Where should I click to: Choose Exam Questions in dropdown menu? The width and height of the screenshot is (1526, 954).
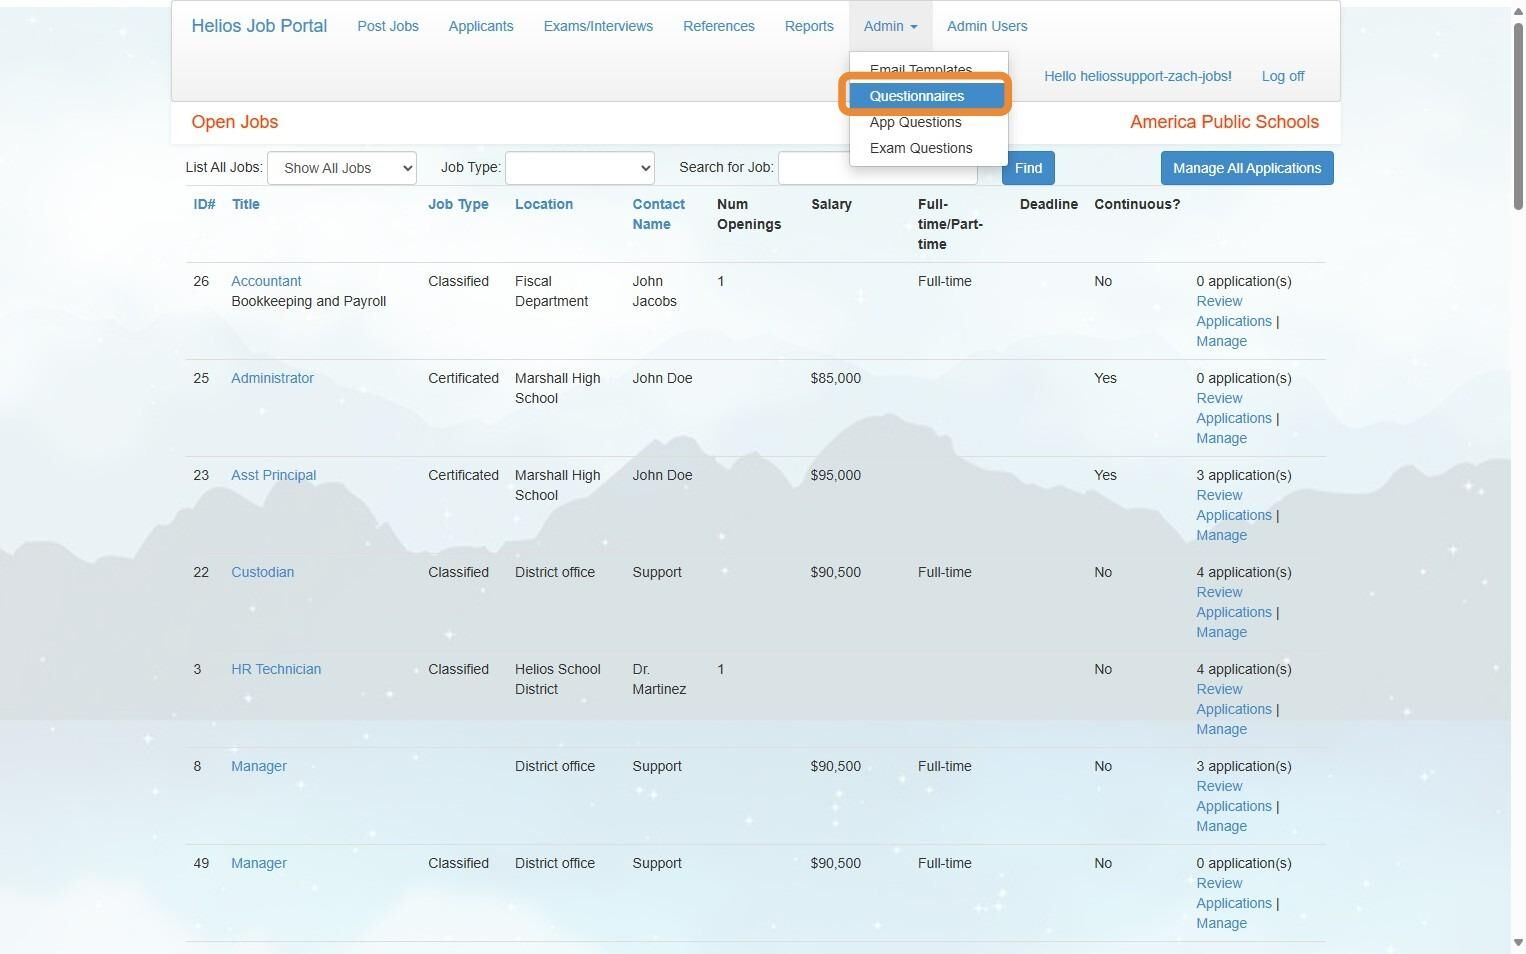click(x=920, y=148)
